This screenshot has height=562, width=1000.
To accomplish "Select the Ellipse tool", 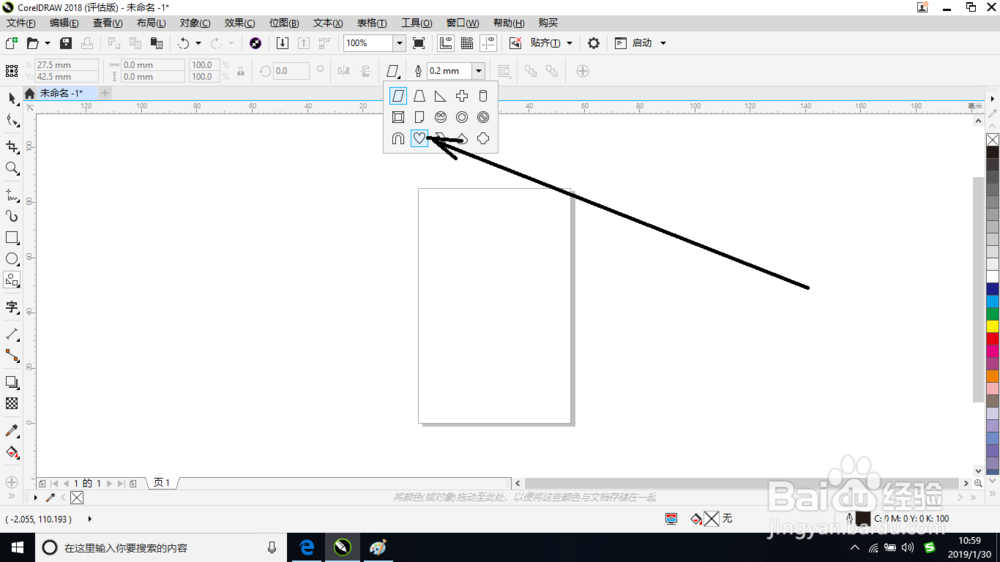I will 11,259.
